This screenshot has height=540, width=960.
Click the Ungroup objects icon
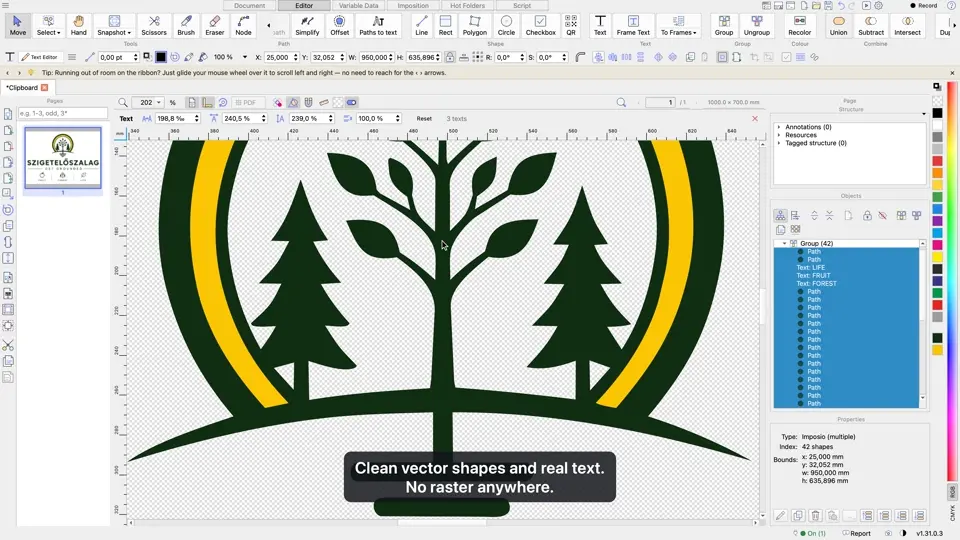tap(757, 25)
